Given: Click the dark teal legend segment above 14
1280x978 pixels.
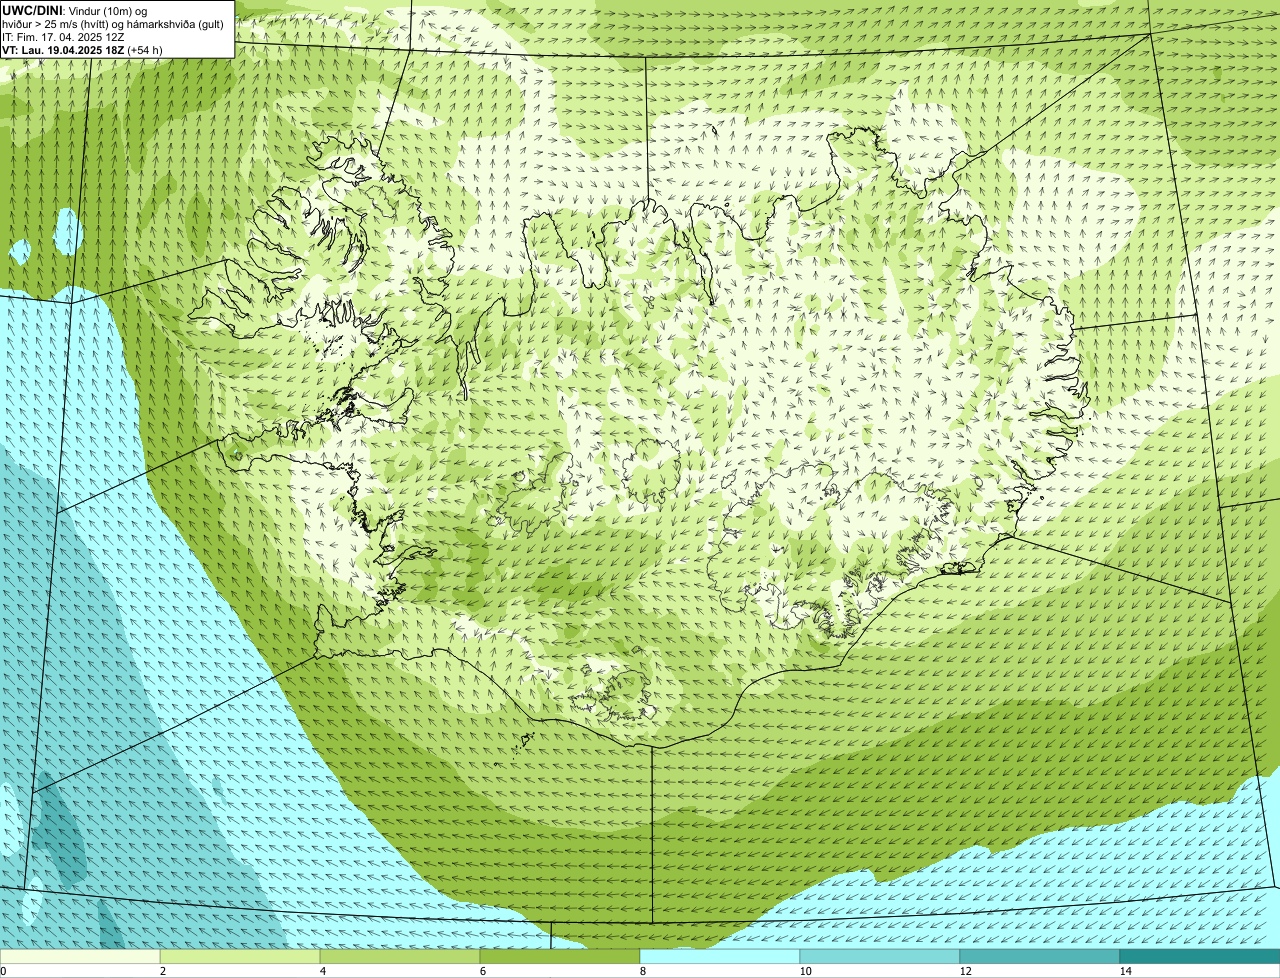Looking at the screenshot, I should pyautogui.click(x=1200, y=956).
